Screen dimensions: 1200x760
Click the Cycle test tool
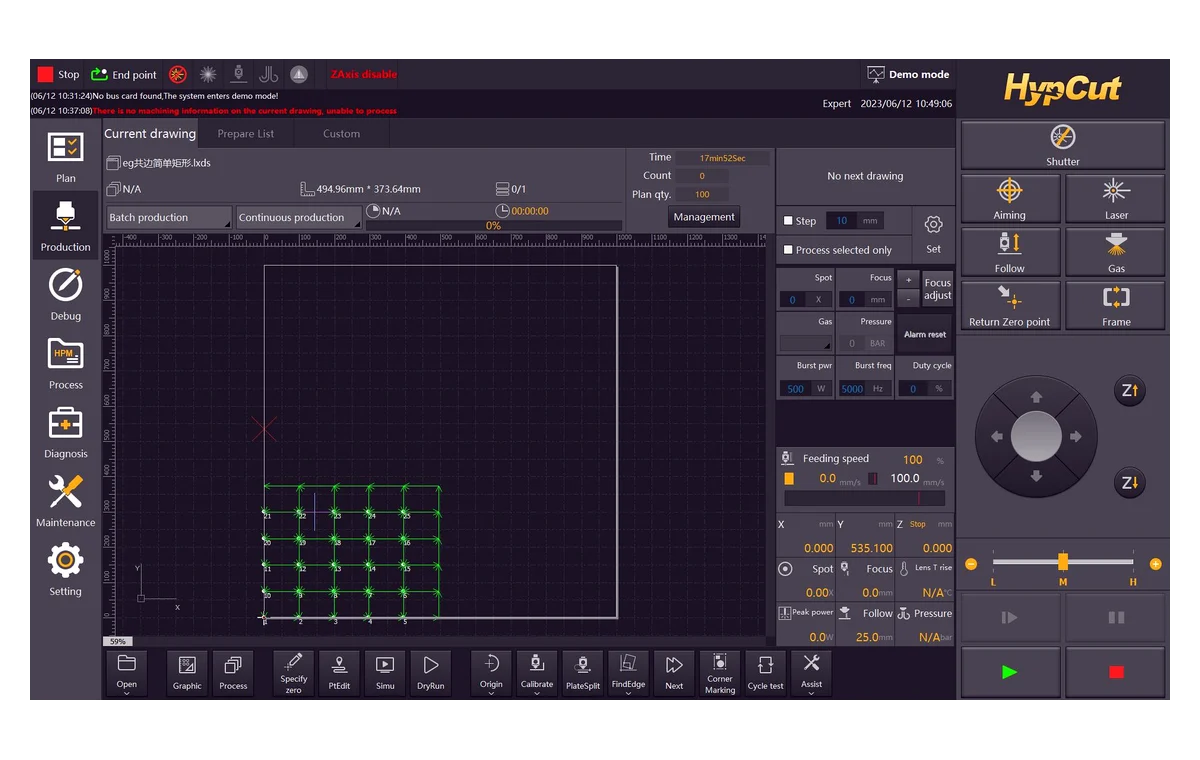[x=765, y=673]
